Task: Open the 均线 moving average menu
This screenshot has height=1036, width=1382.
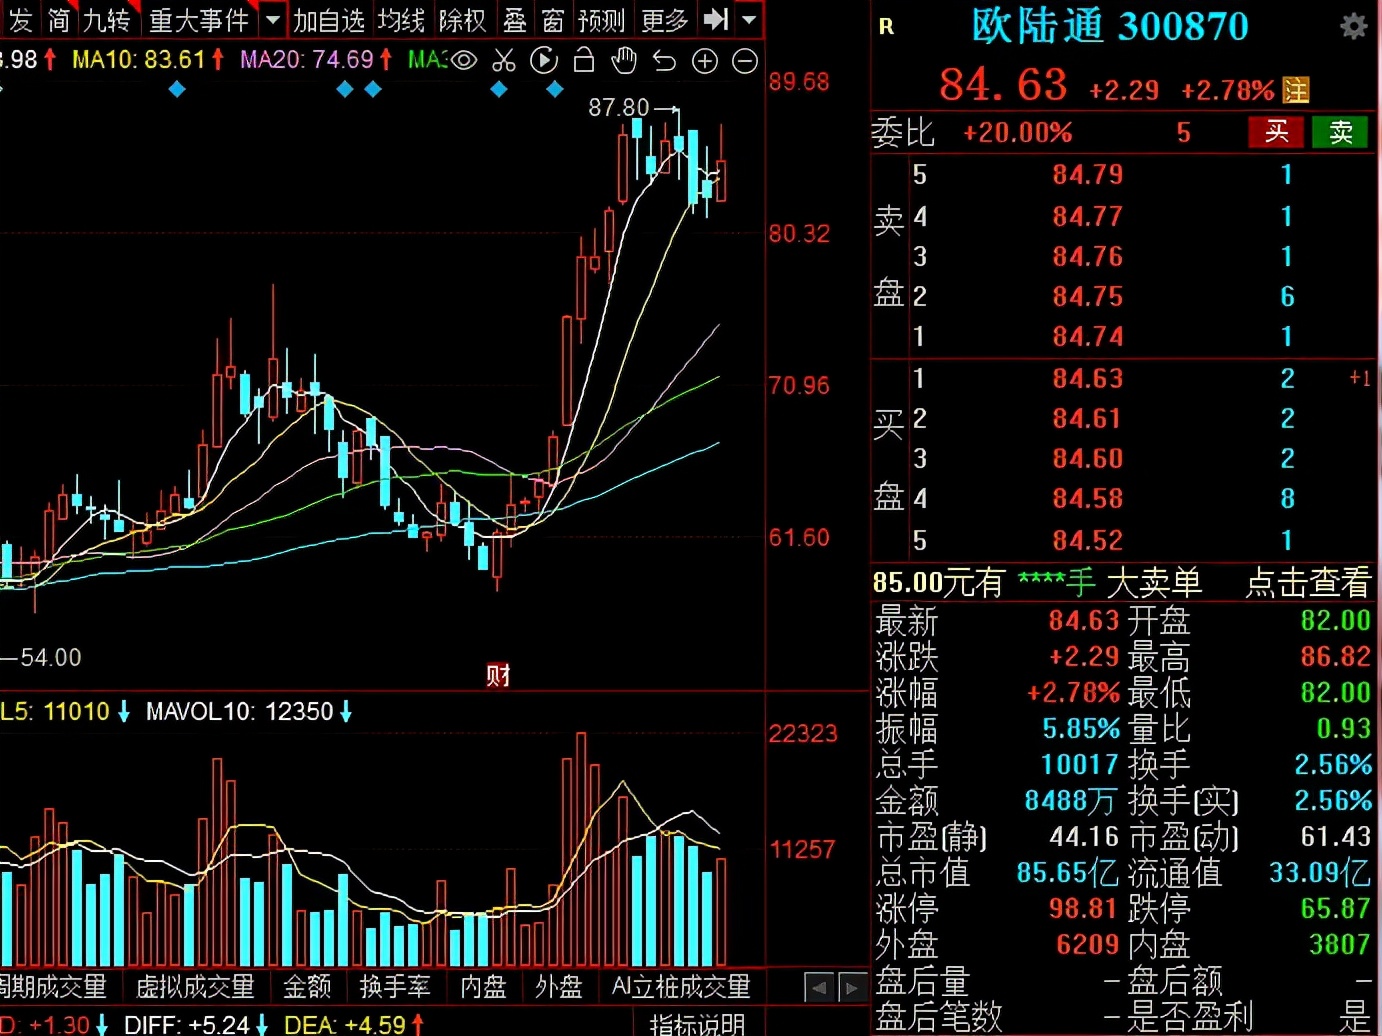Action: 401,20
